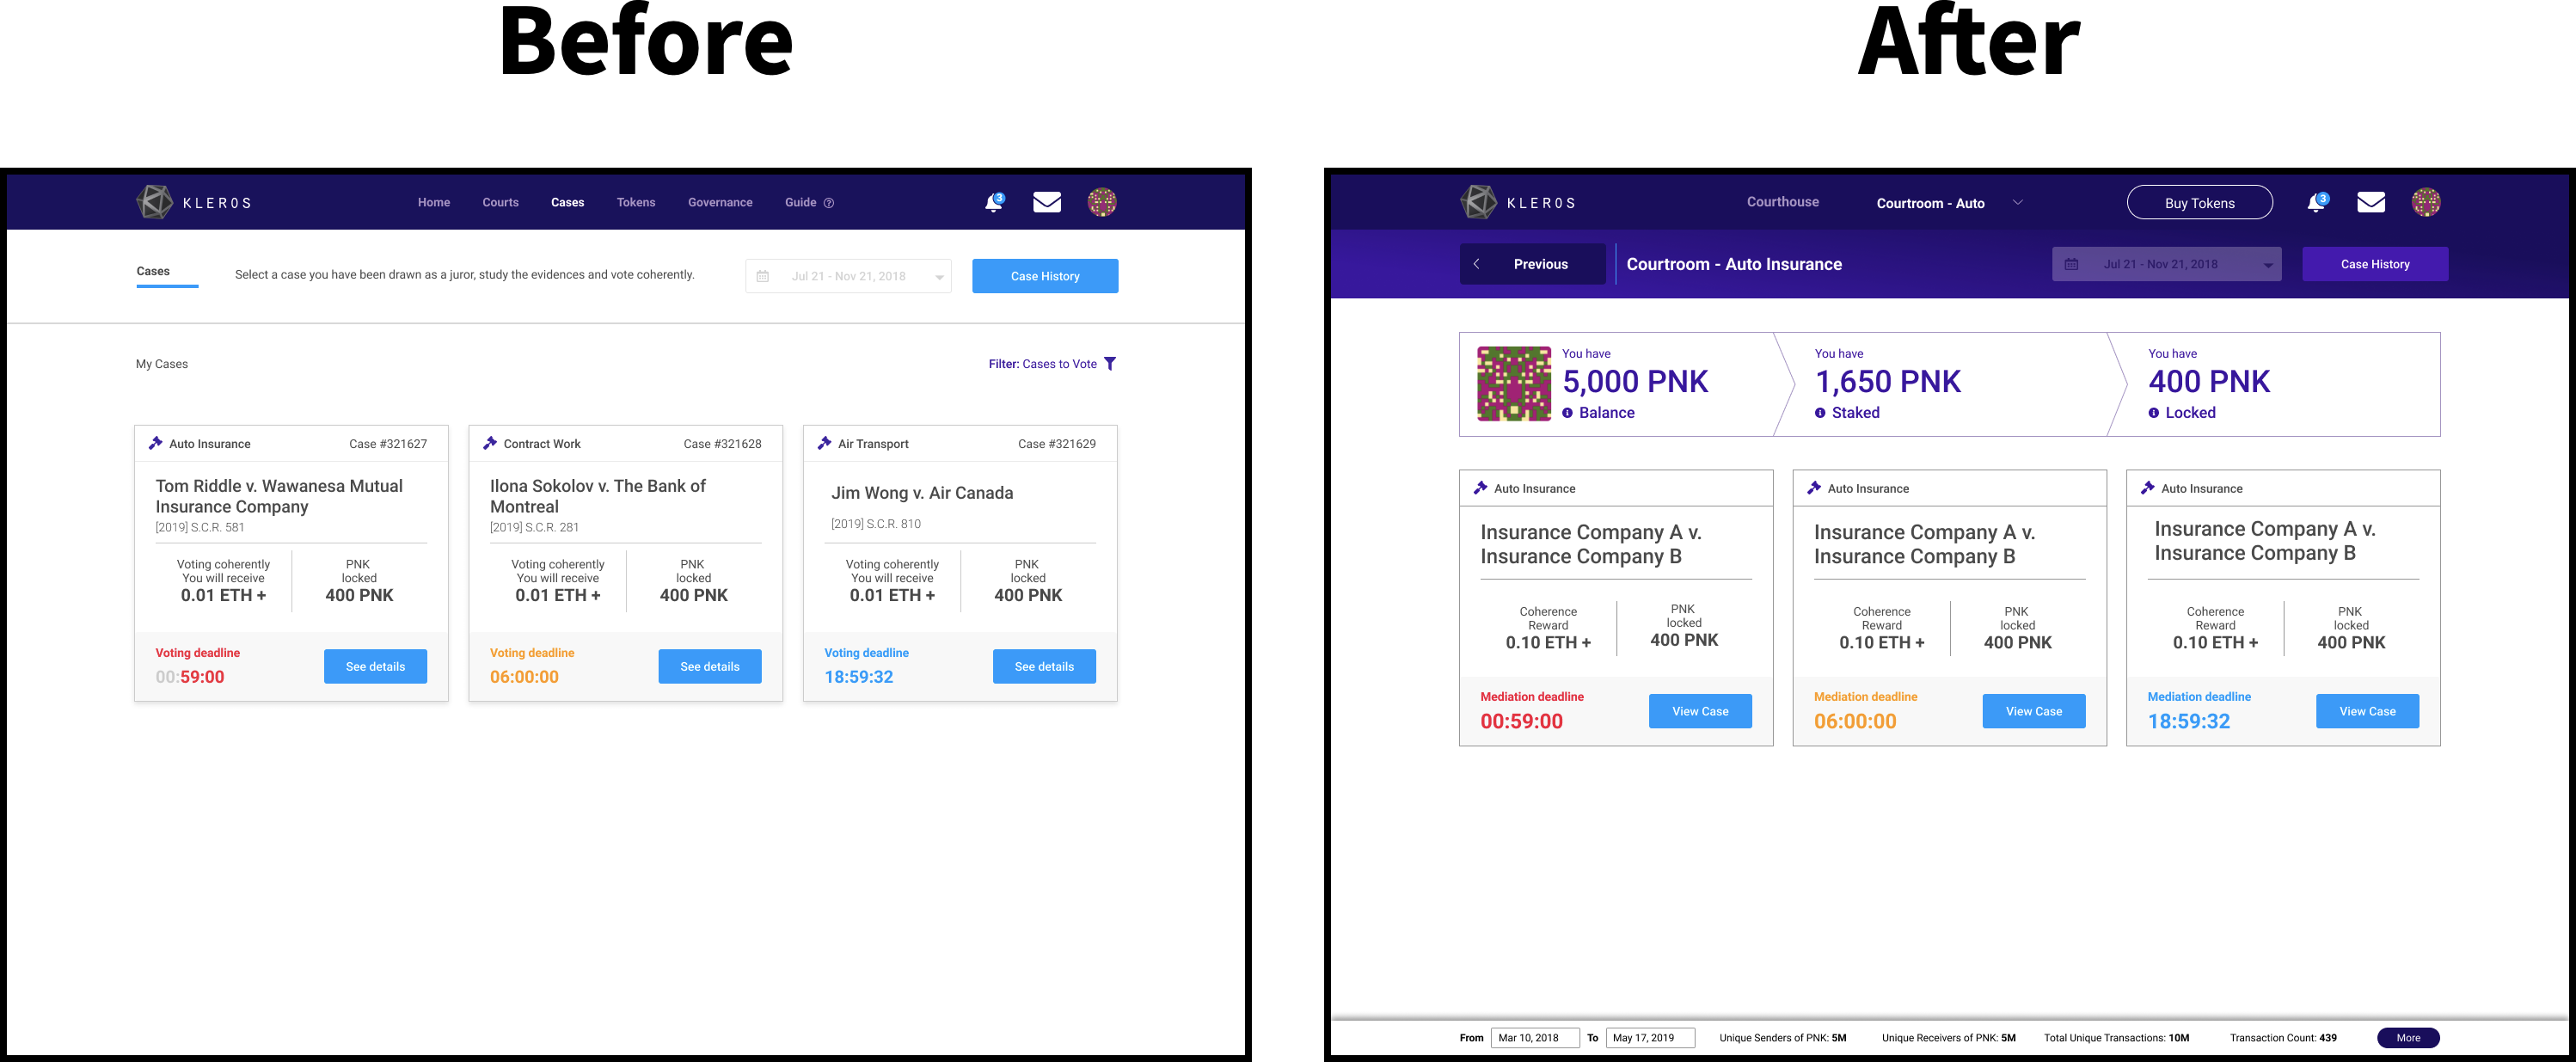Click the Guide help question-mark icon

tap(828, 203)
